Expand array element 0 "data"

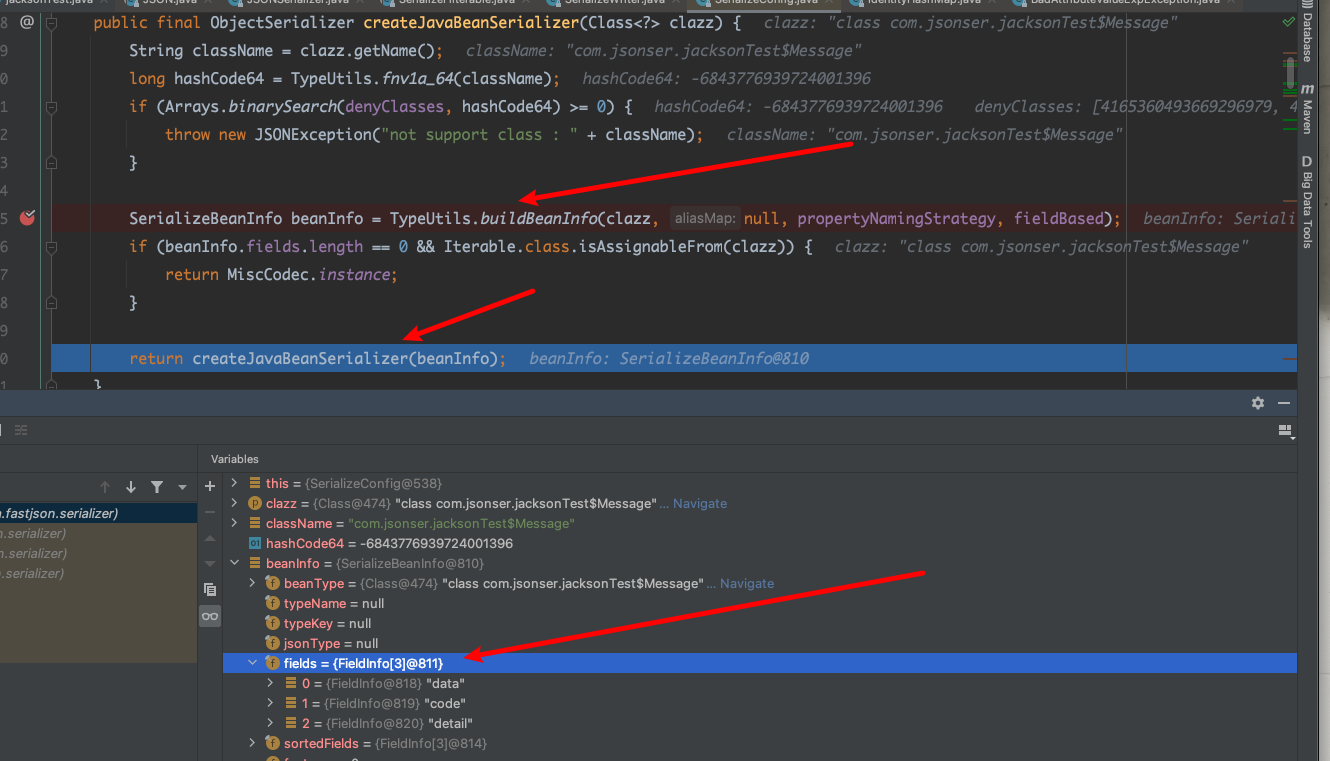(271, 683)
